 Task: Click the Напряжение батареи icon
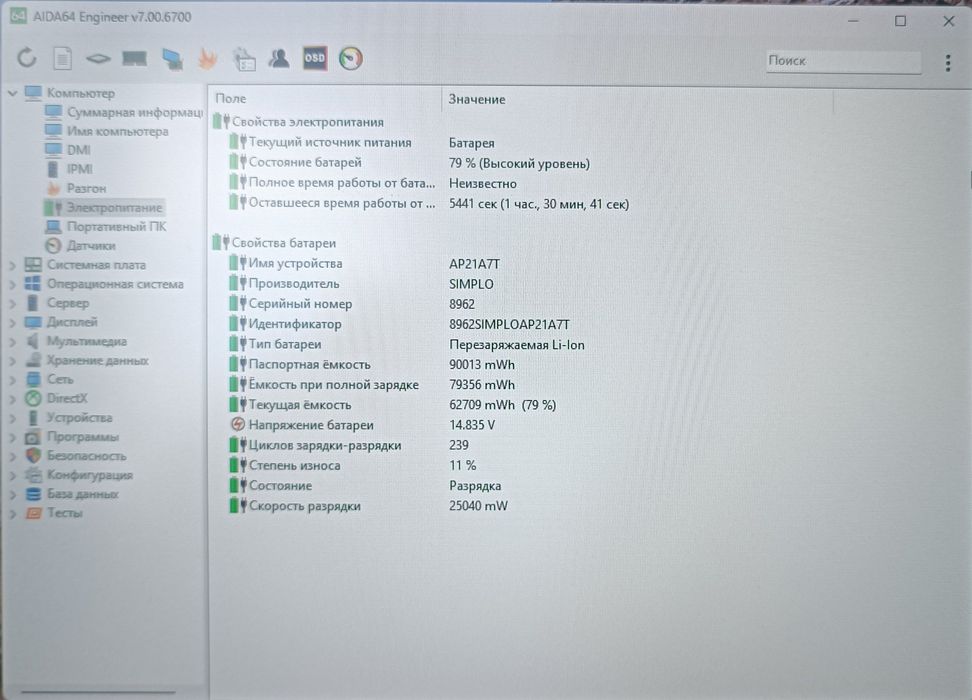tap(237, 425)
